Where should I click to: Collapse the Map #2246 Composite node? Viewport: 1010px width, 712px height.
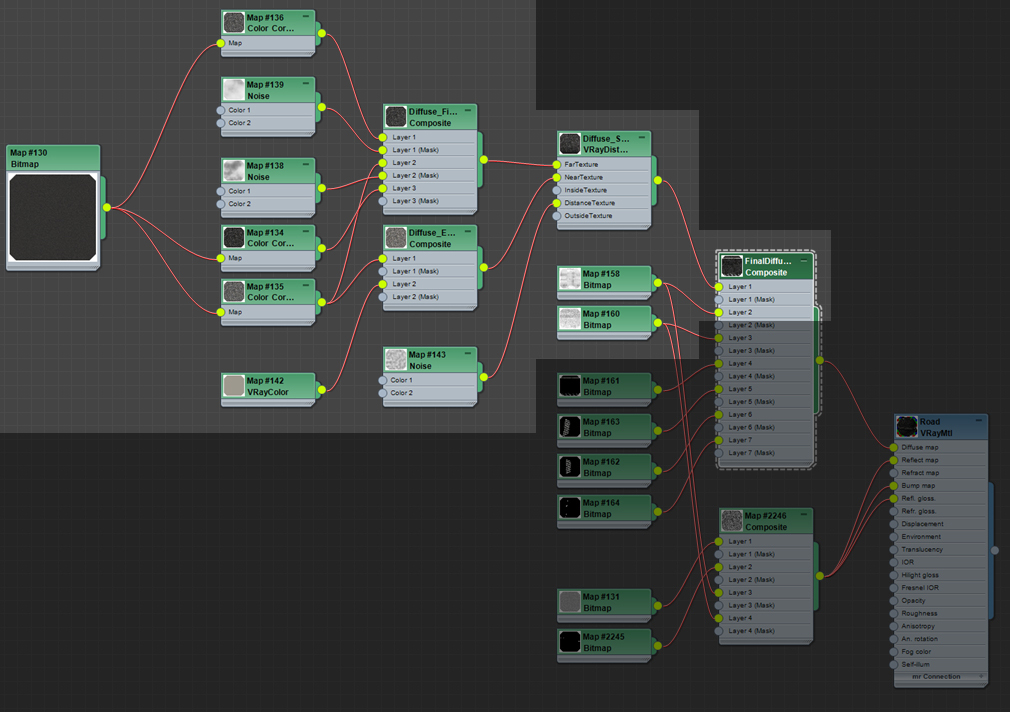tap(804, 514)
